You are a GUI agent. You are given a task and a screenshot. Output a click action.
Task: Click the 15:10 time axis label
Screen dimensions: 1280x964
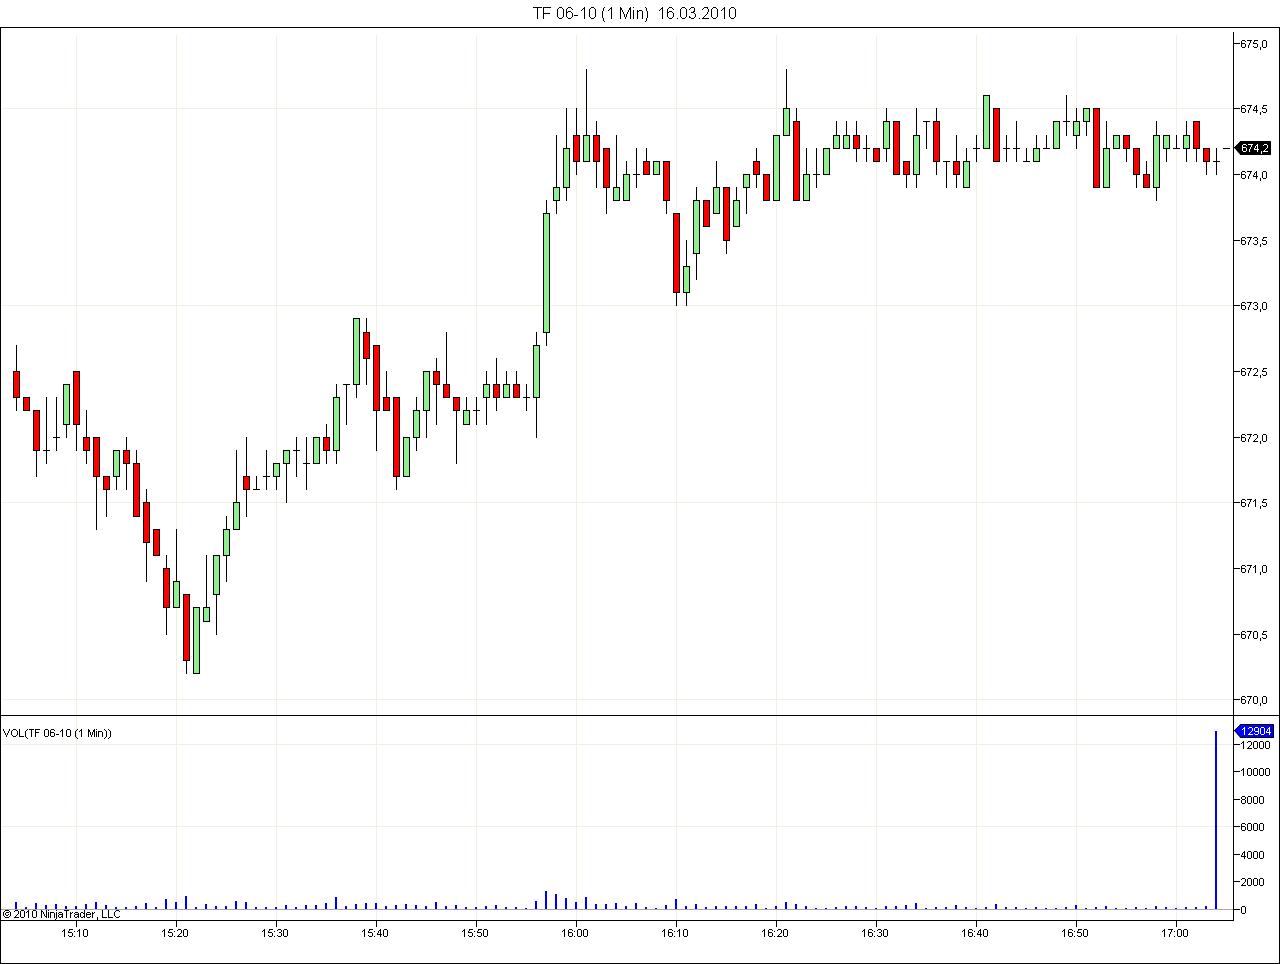(x=75, y=933)
